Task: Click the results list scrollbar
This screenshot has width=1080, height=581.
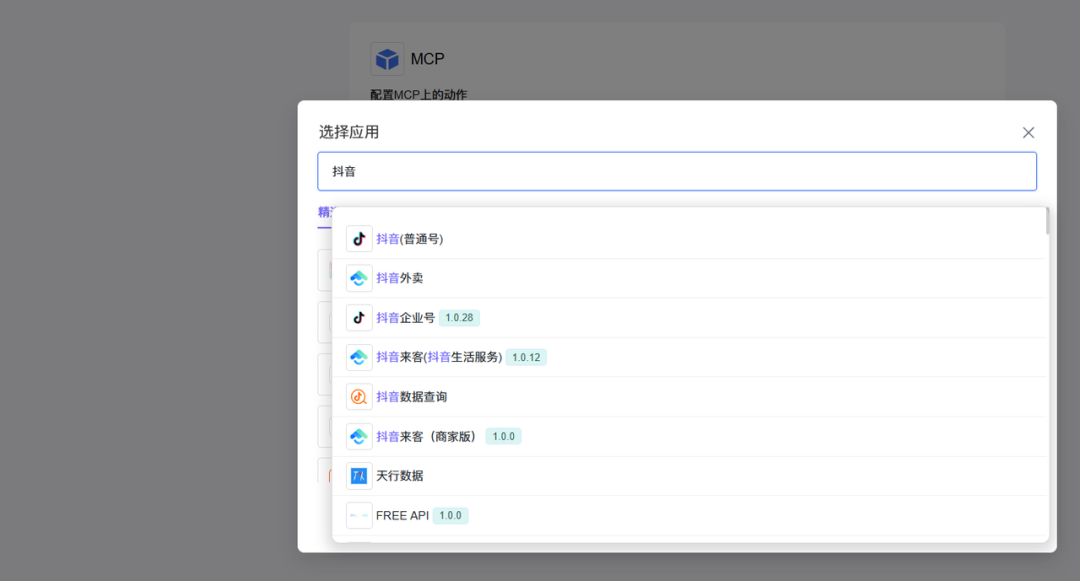Action: 1046,222
